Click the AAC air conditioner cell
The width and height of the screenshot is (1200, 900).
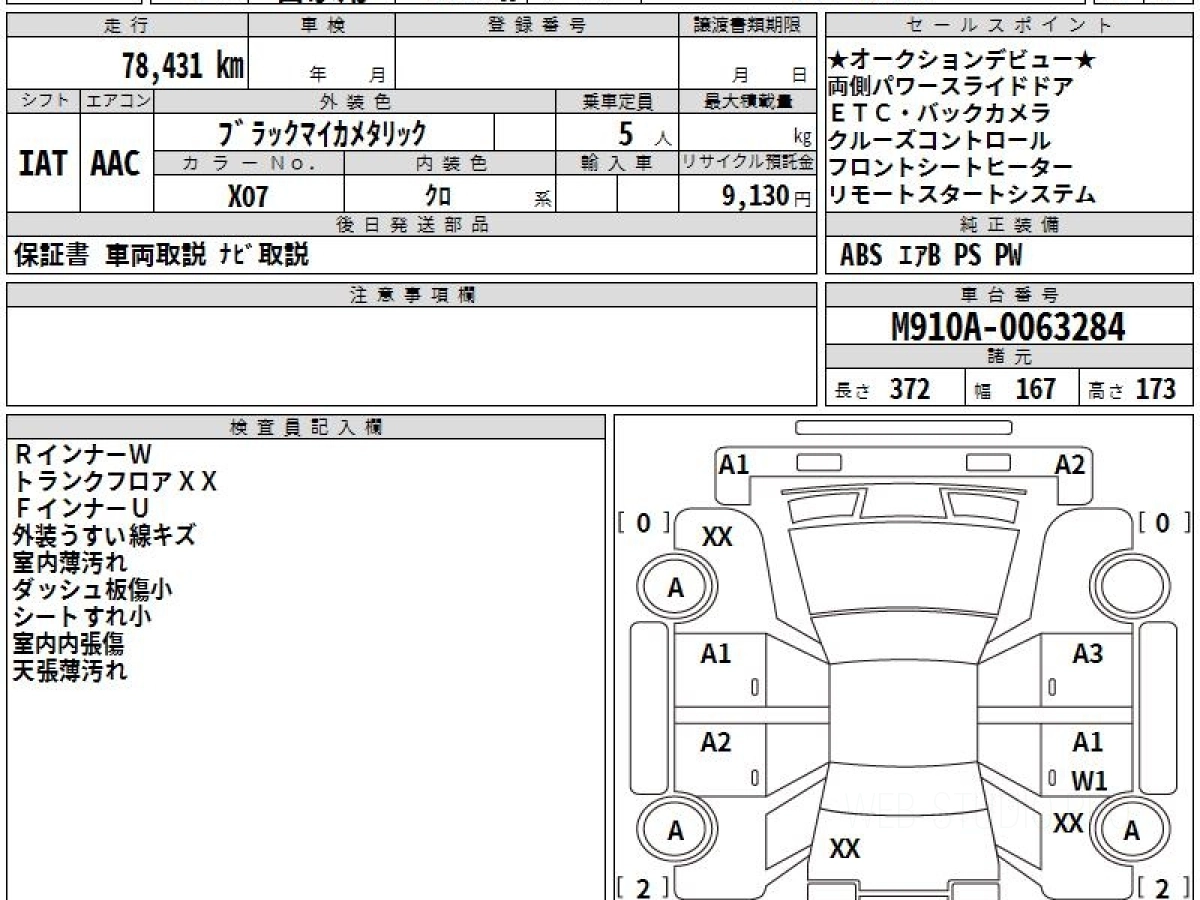coord(116,163)
